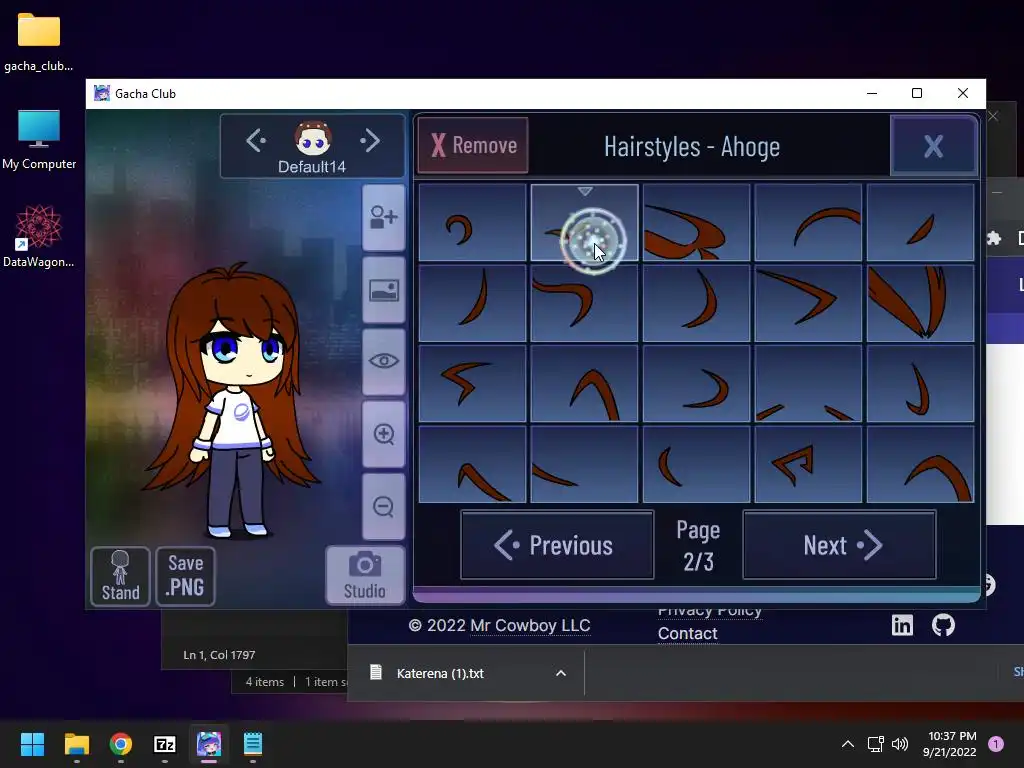Open the volume control in system tray
The width and height of the screenshot is (1024, 768).
click(900, 744)
